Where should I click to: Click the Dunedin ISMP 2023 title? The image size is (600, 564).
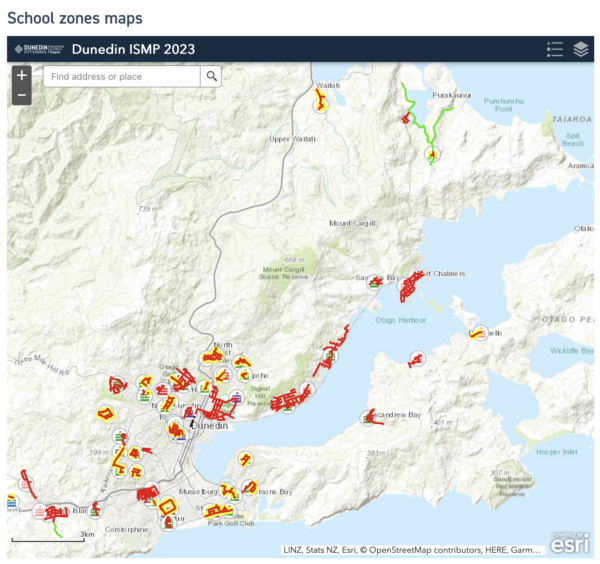coord(133,49)
